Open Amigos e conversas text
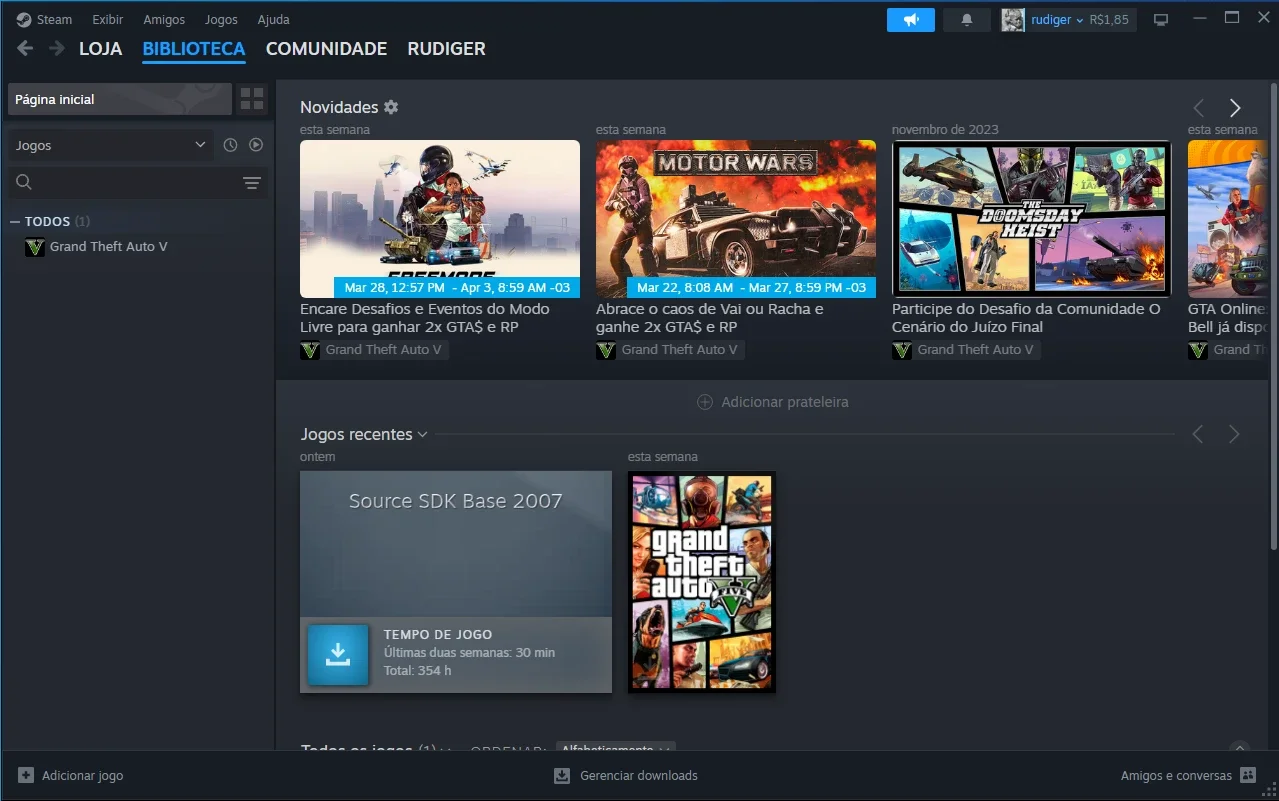 [1176, 775]
